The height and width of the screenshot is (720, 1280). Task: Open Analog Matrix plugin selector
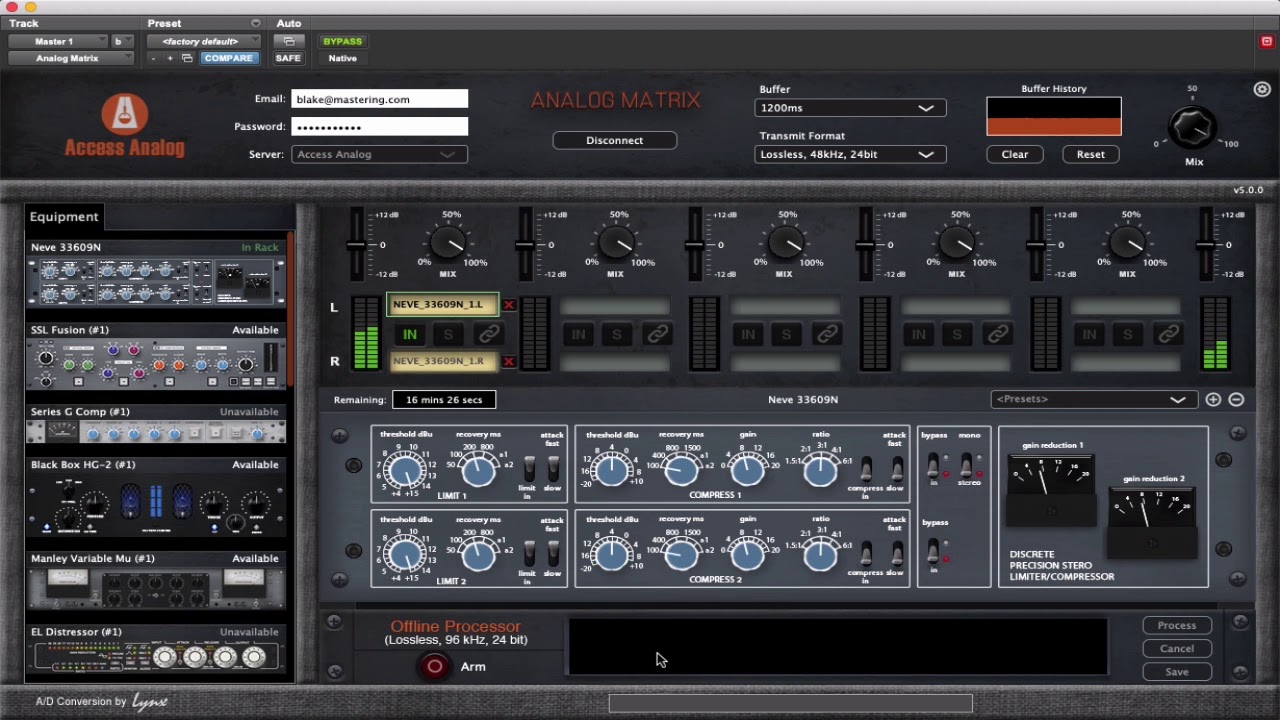(x=71, y=58)
